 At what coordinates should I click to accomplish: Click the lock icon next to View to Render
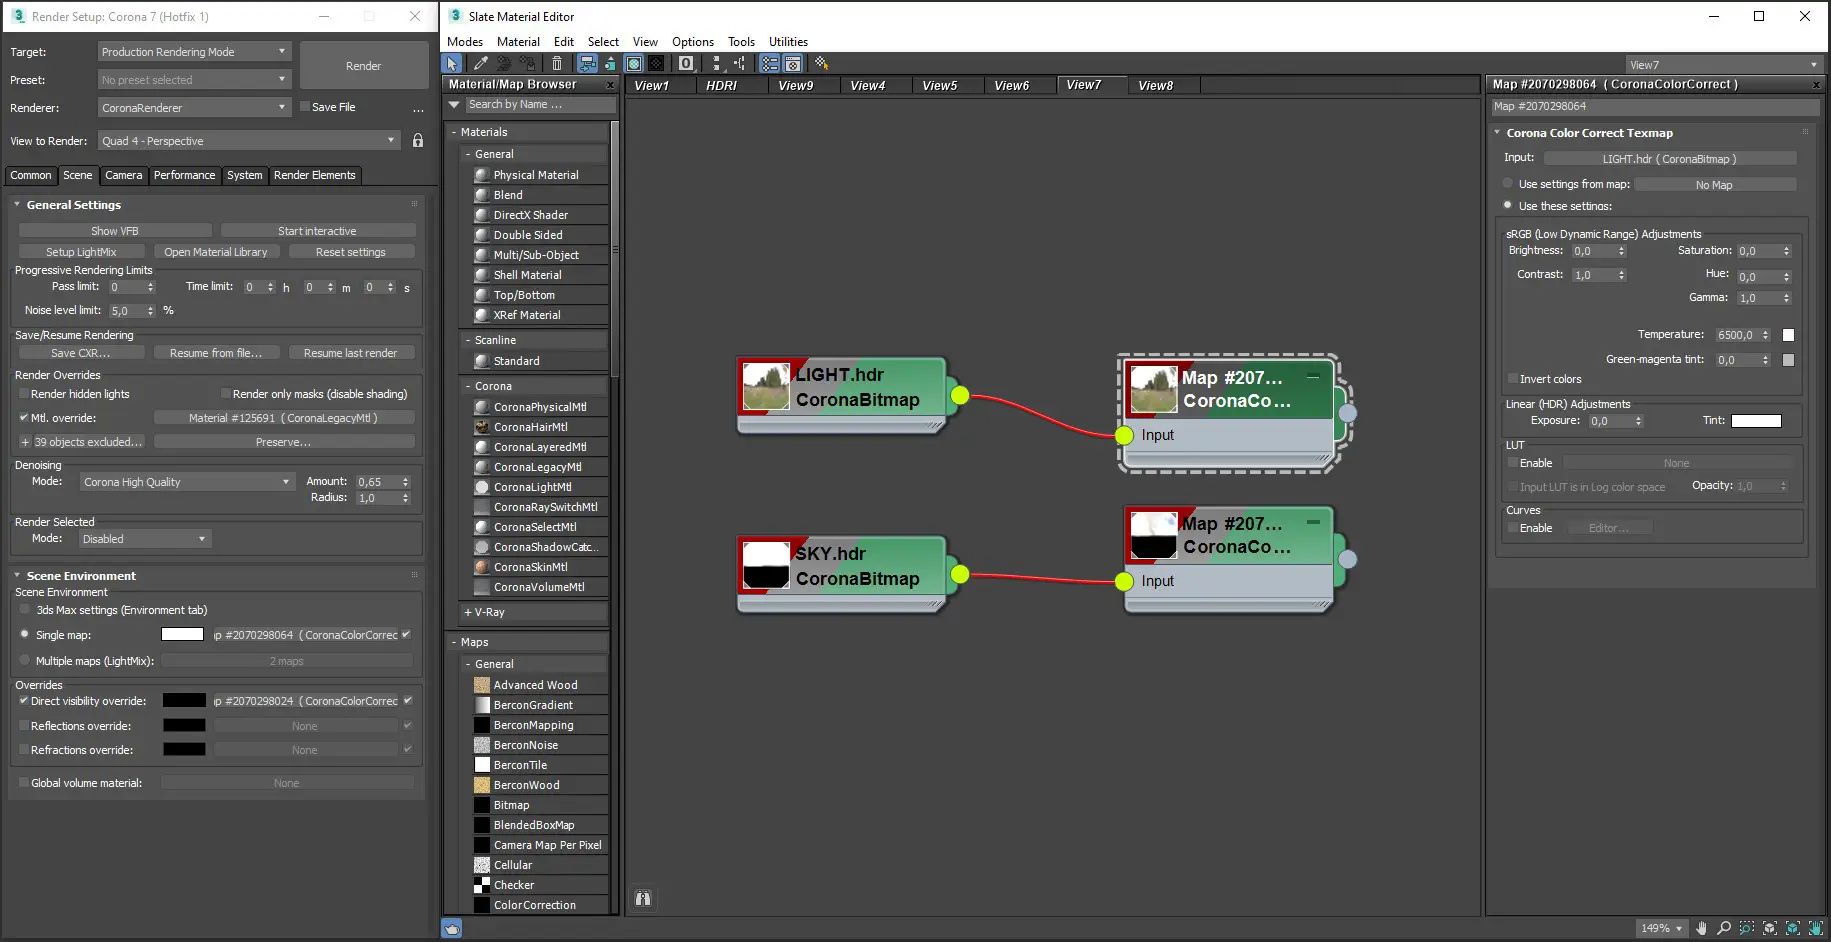click(x=418, y=141)
